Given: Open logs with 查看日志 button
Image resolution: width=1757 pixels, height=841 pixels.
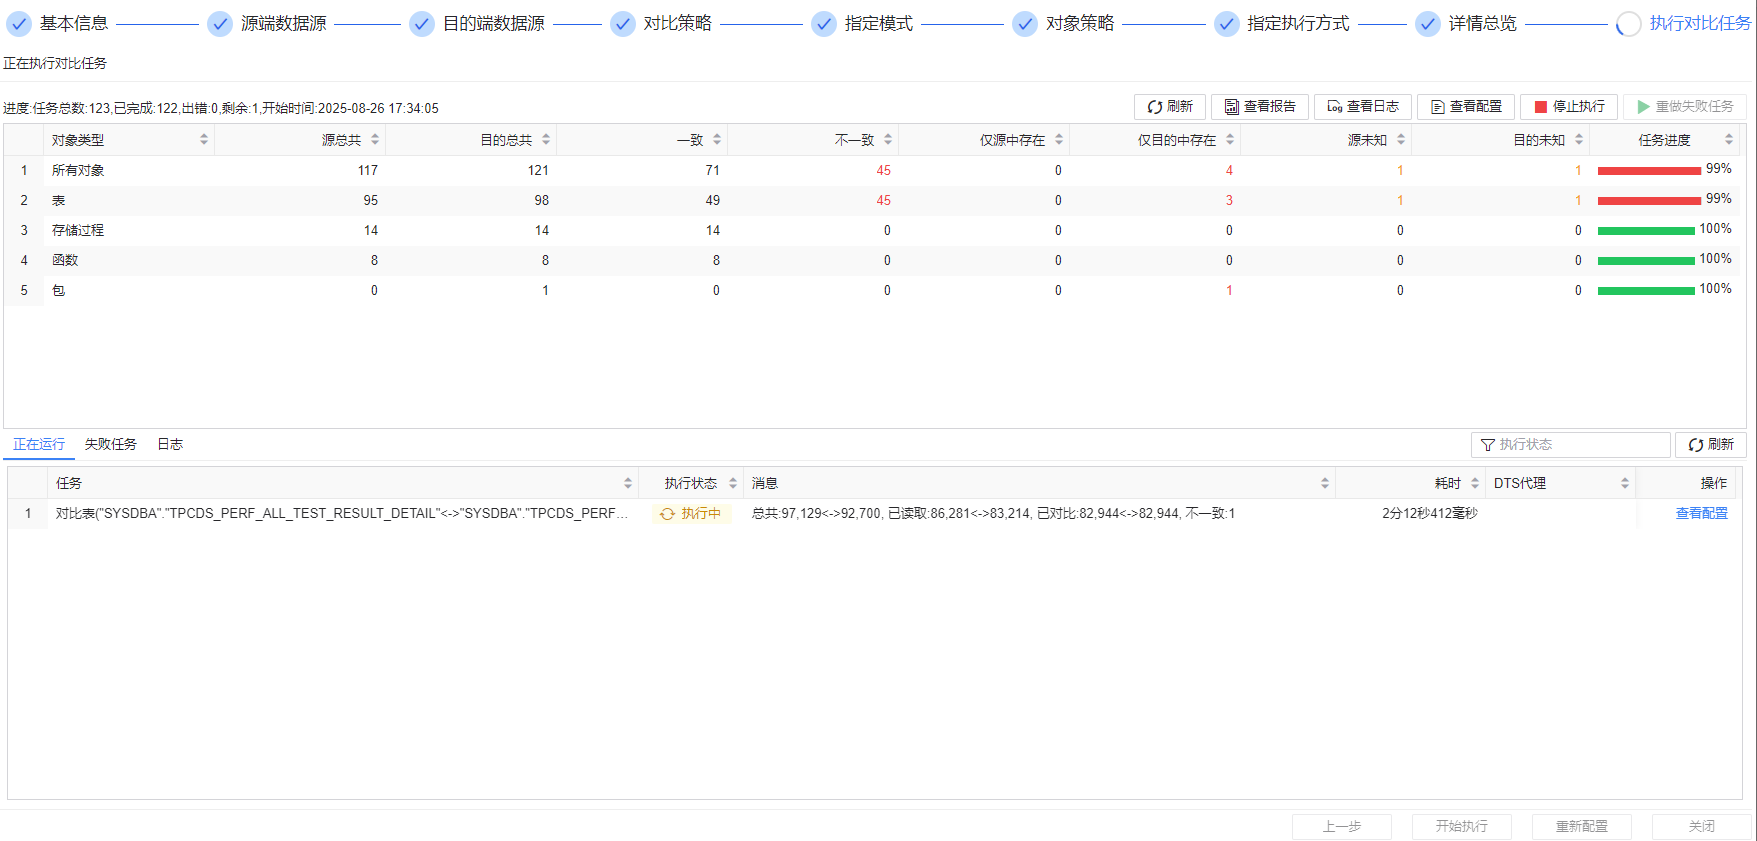Looking at the screenshot, I should (x=1363, y=107).
